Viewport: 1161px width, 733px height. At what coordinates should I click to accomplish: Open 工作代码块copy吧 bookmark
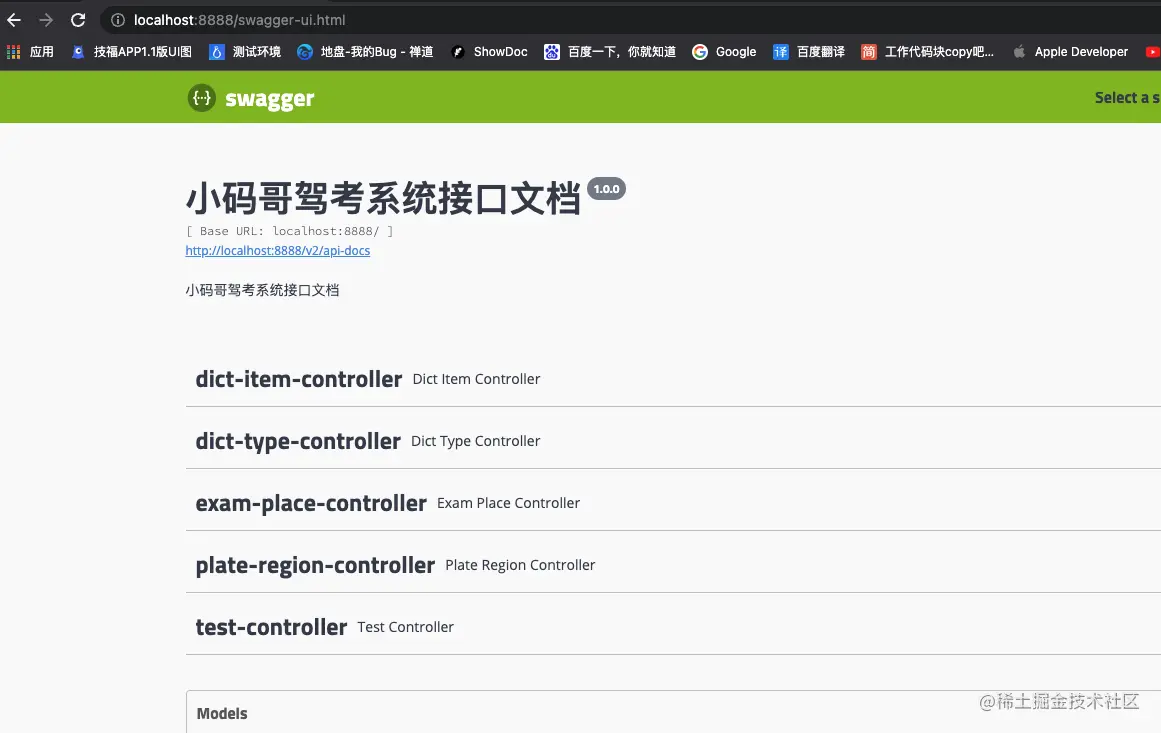coord(927,52)
